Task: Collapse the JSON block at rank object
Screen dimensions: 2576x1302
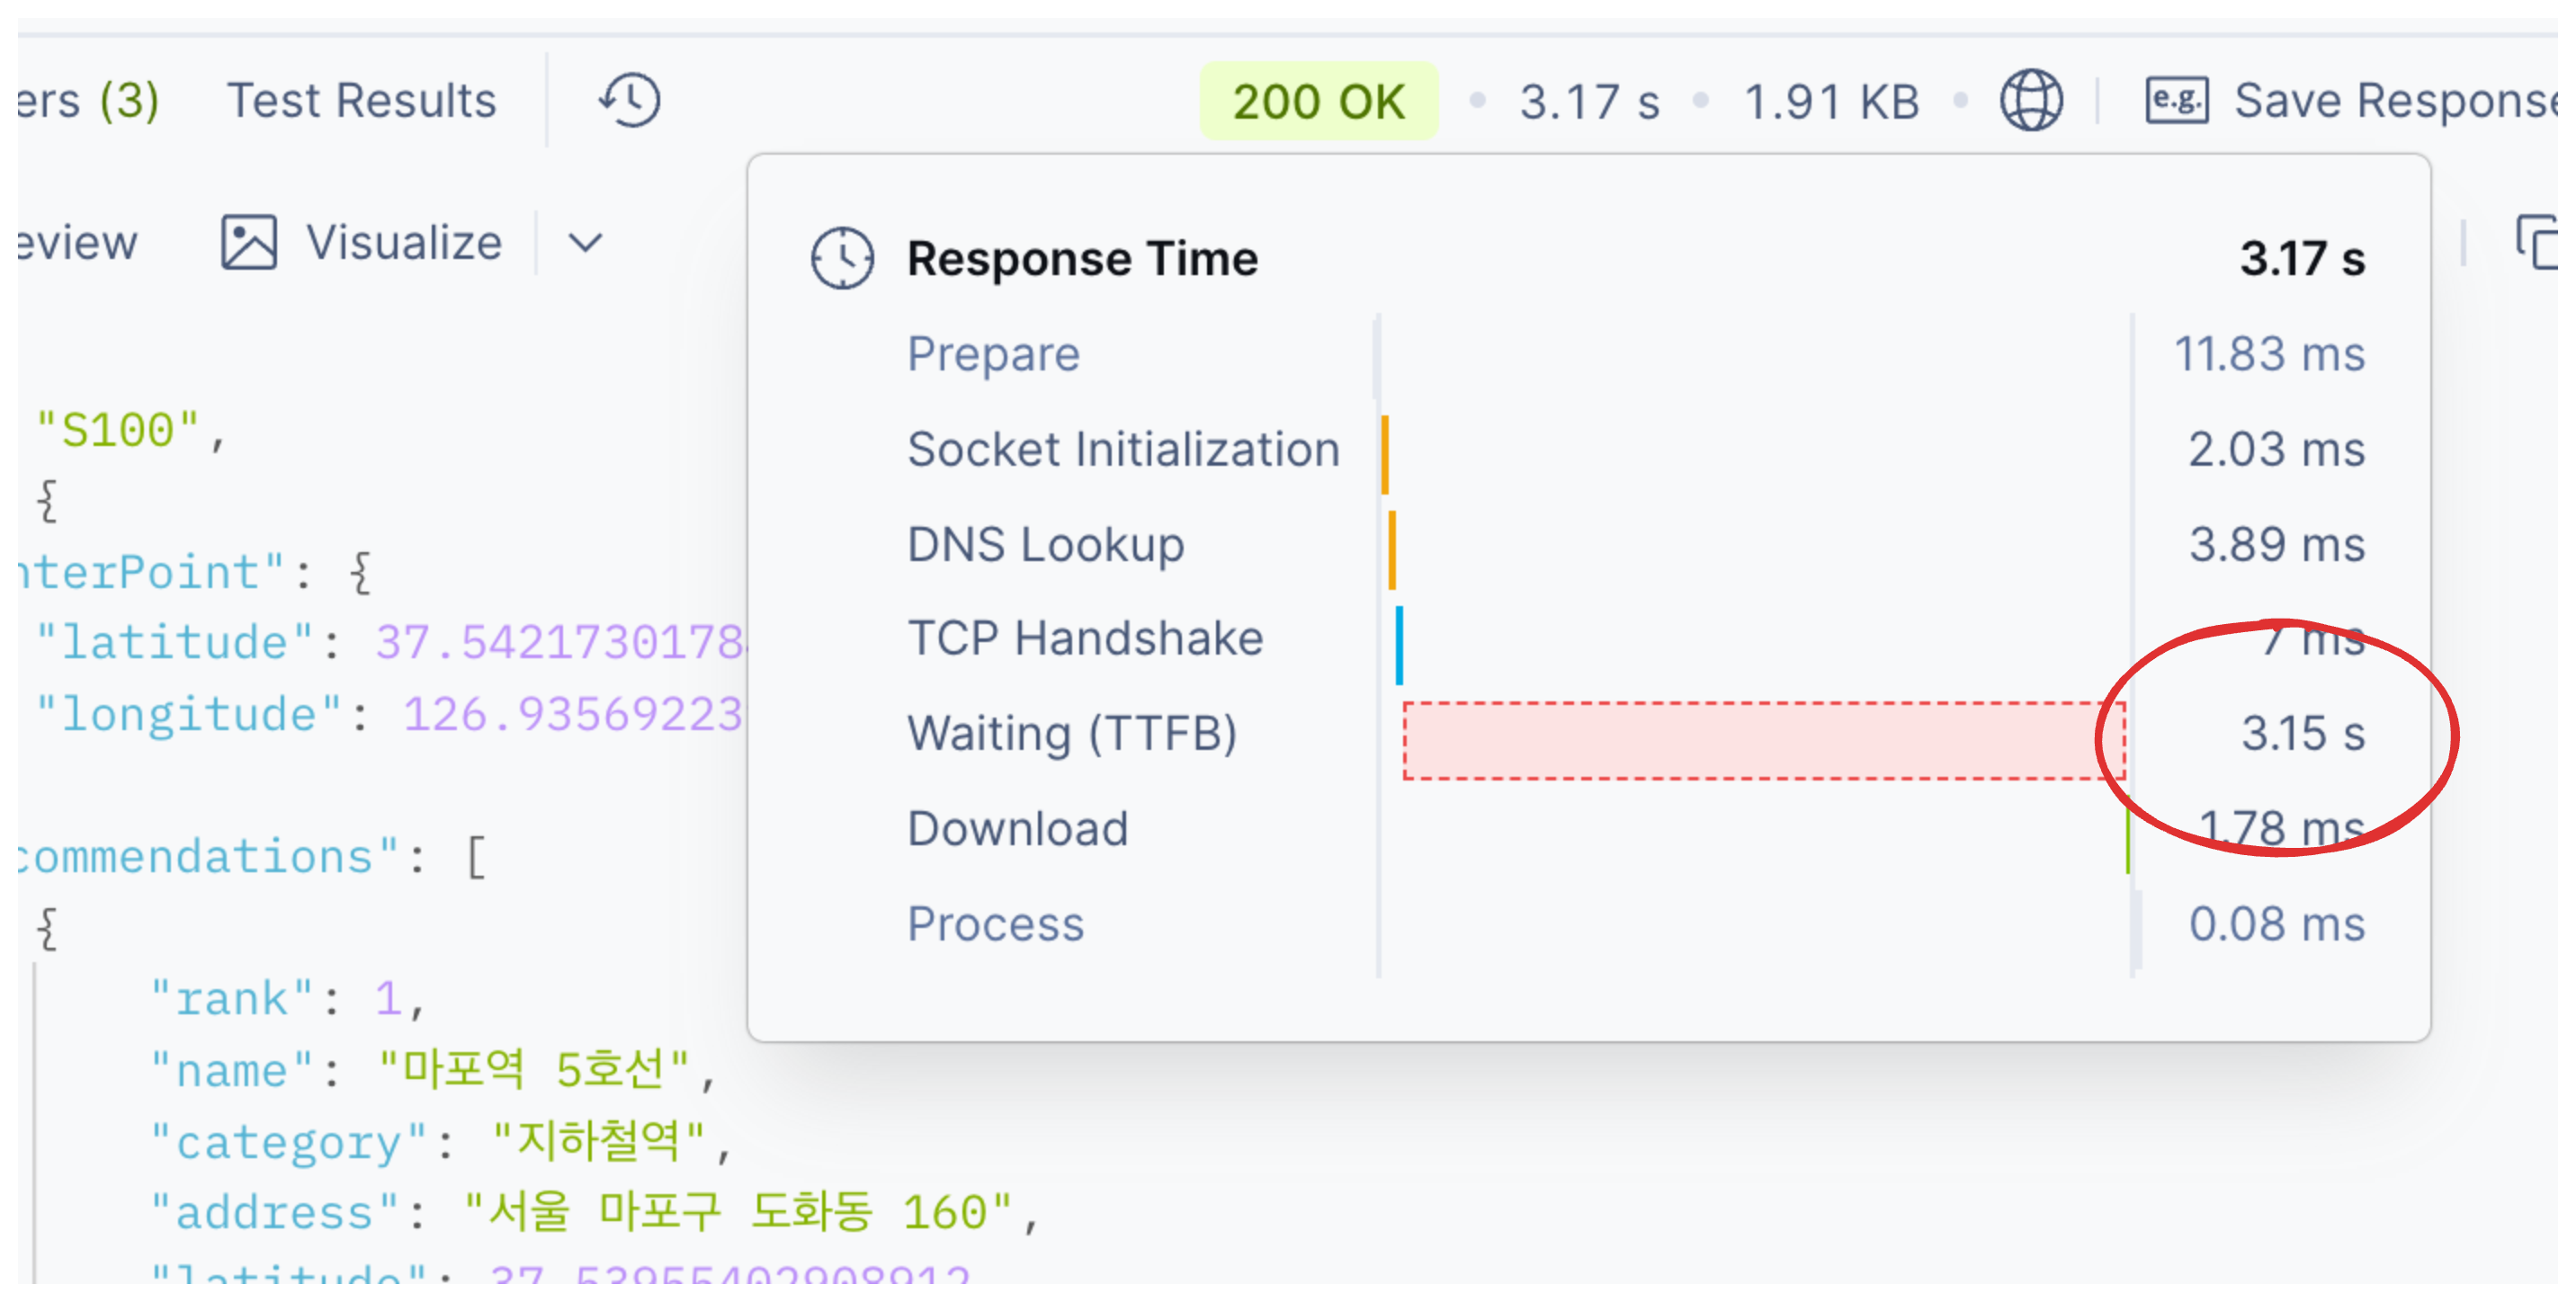Action: pyautogui.click(x=46, y=928)
